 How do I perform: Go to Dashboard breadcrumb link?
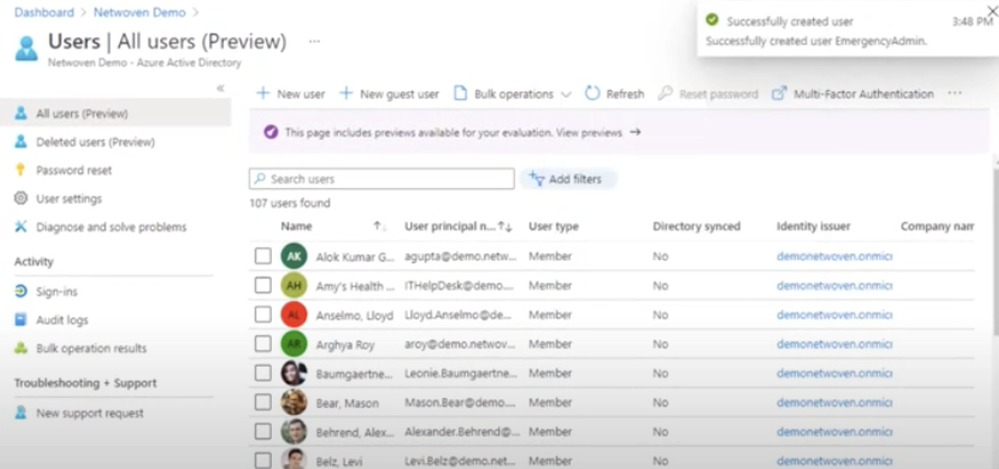44,12
